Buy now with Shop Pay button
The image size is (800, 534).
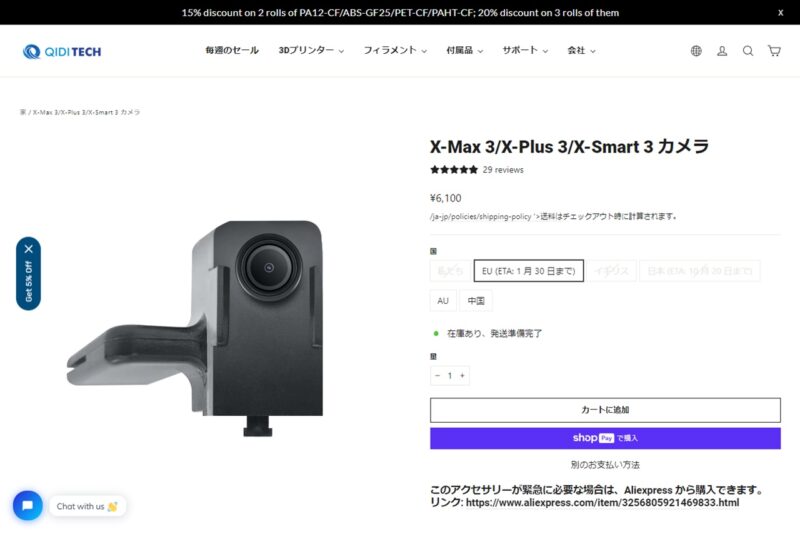605,438
